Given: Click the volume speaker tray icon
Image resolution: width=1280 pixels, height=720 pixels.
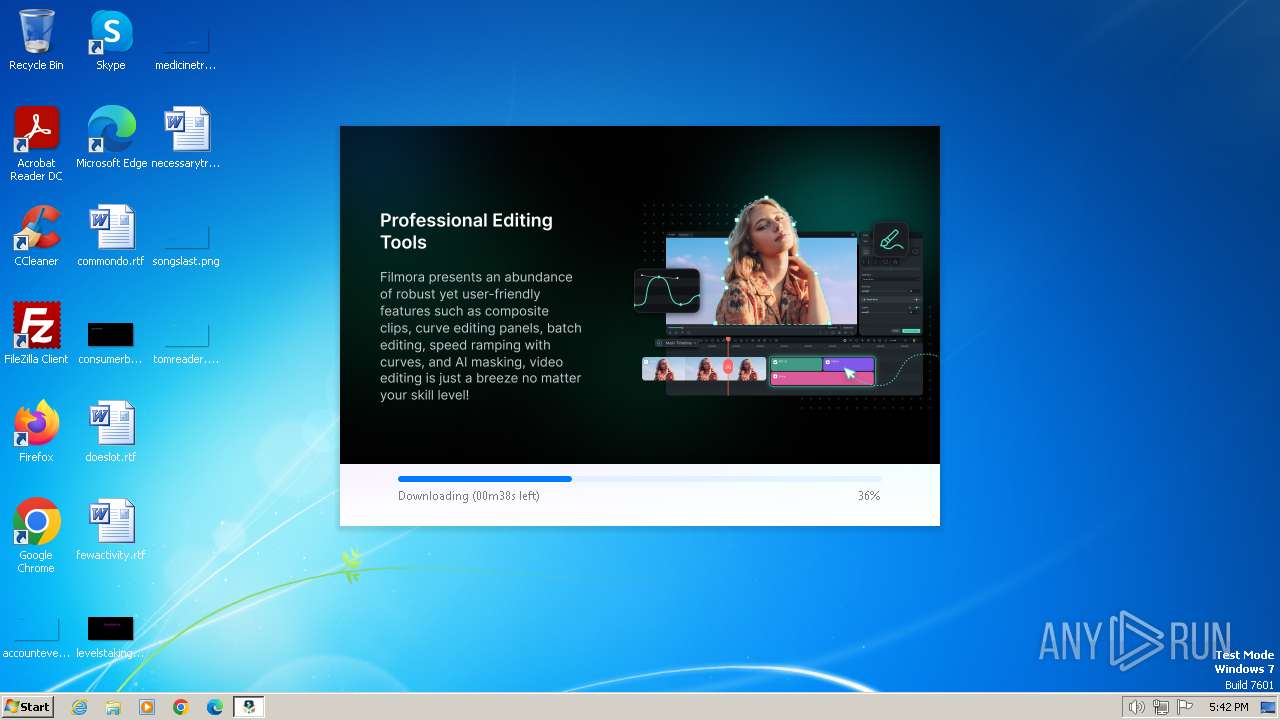Looking at the screenshot, I should [1136, 707].
